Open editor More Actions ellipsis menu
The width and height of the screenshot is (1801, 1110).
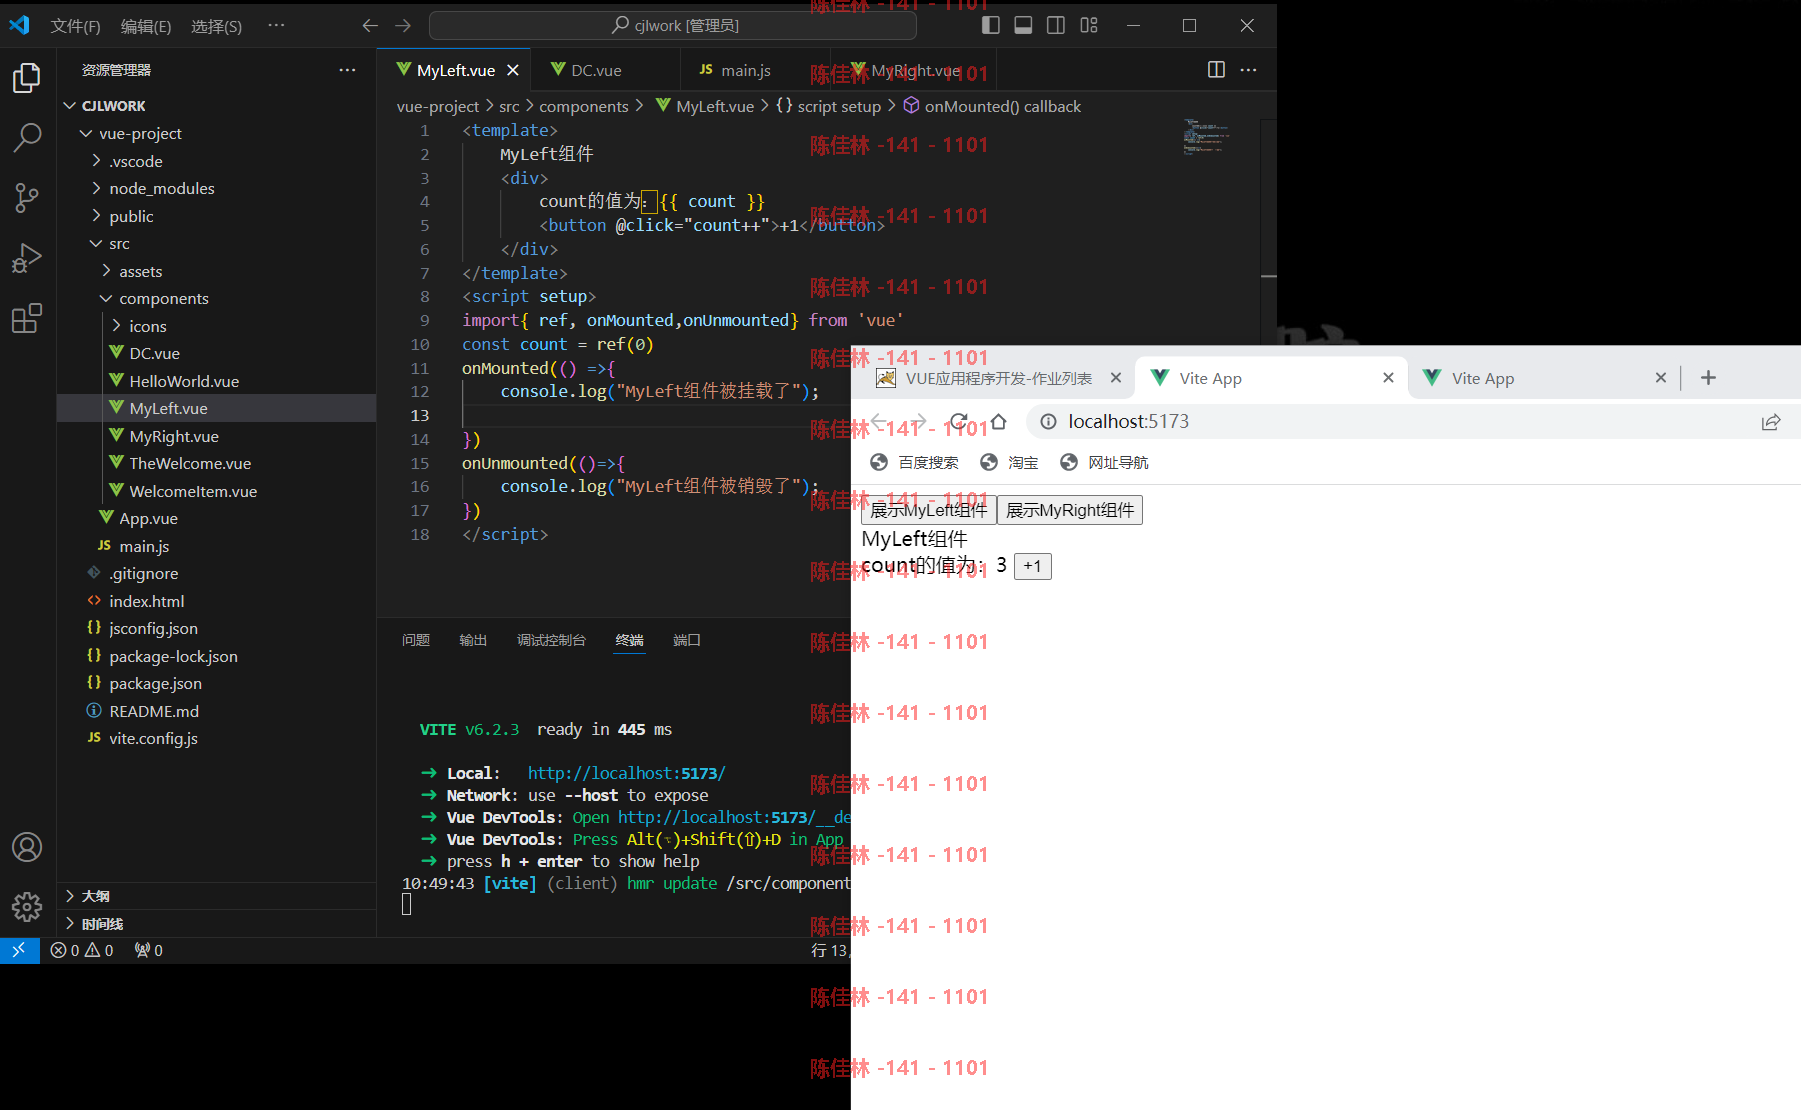click(x=1248, y=69)
